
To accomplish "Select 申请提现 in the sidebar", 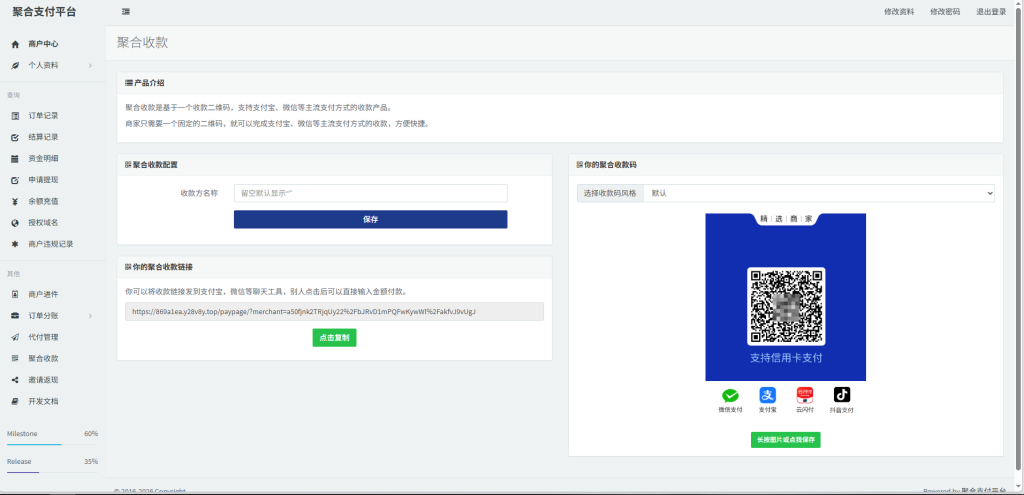I will [x=43, y=180].
